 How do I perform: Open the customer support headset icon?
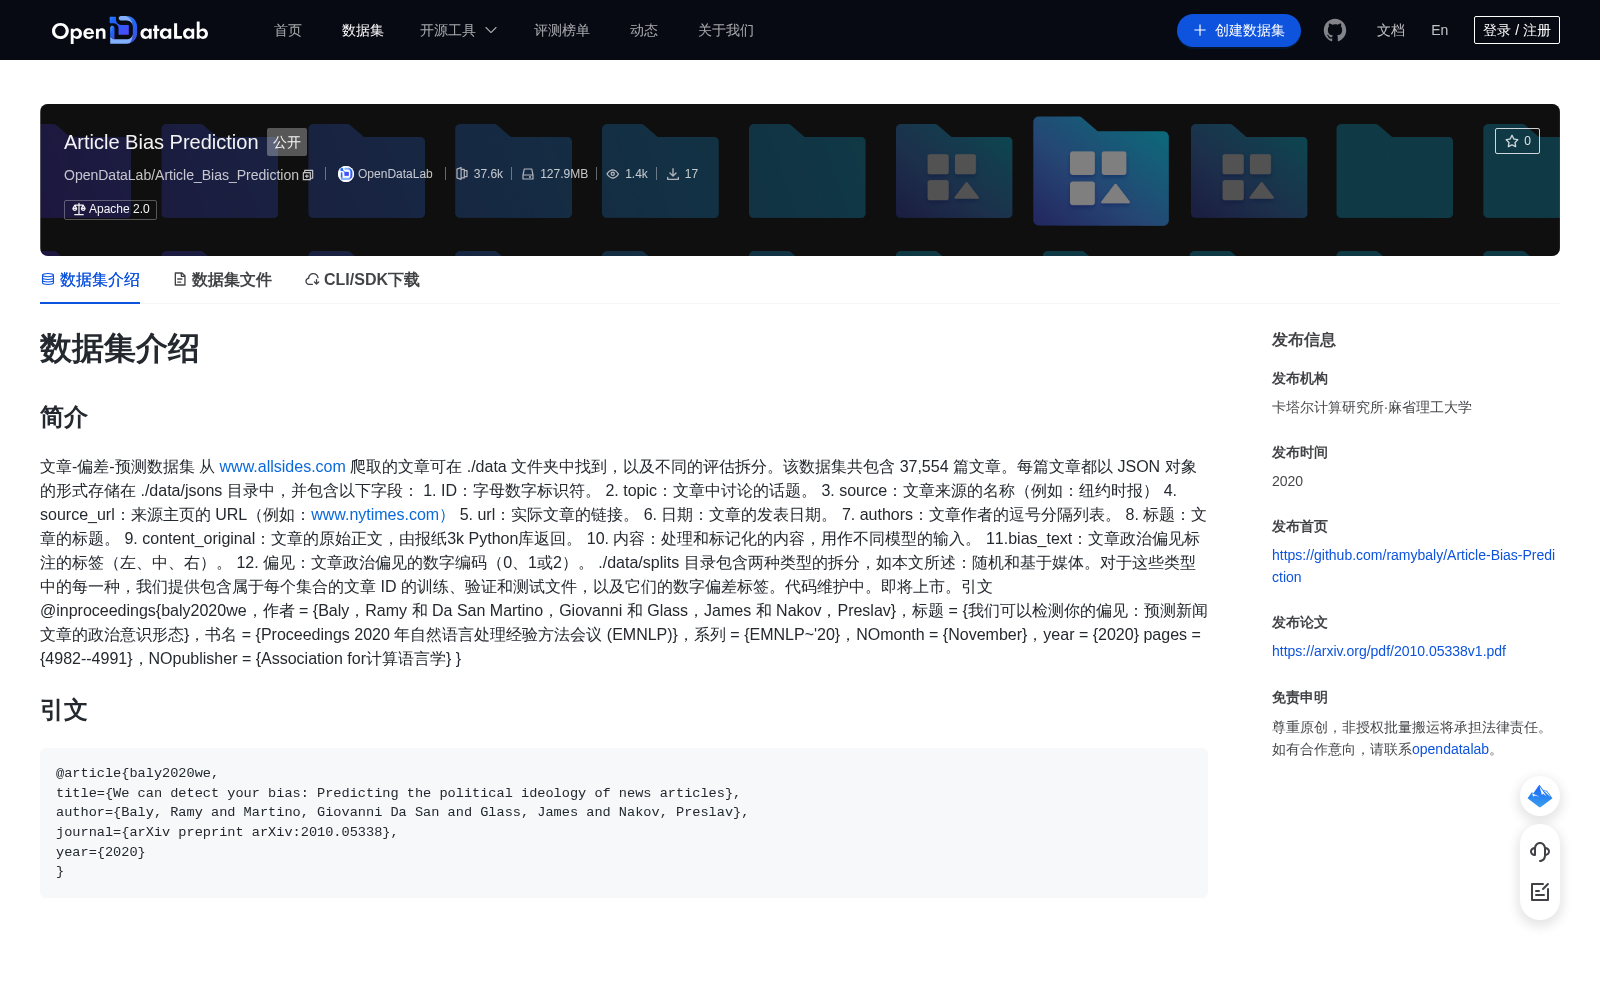1540,851
